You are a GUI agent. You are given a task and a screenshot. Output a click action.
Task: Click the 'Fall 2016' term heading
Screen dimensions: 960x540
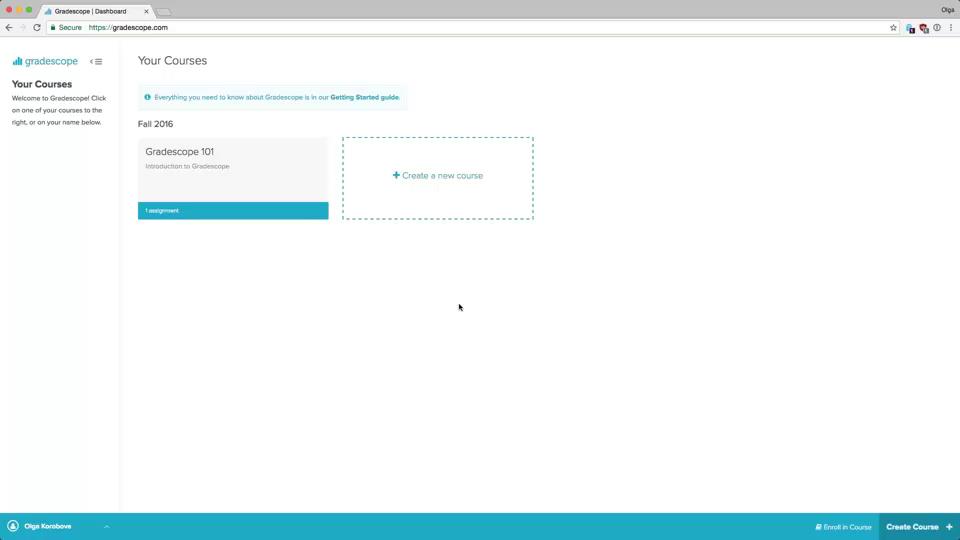click(156, 124)
